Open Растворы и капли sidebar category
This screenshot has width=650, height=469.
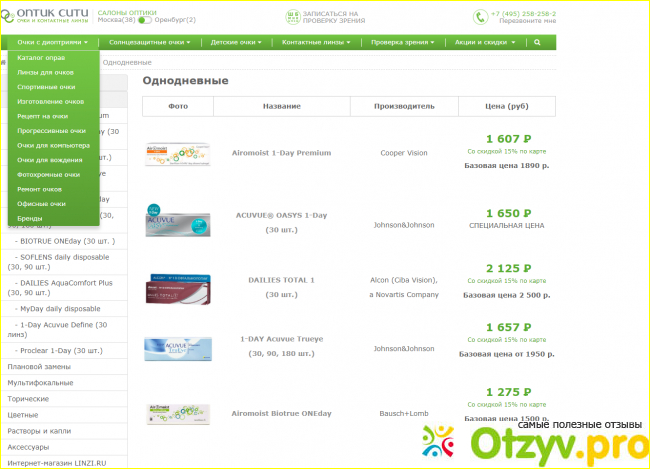click(41, 430)
